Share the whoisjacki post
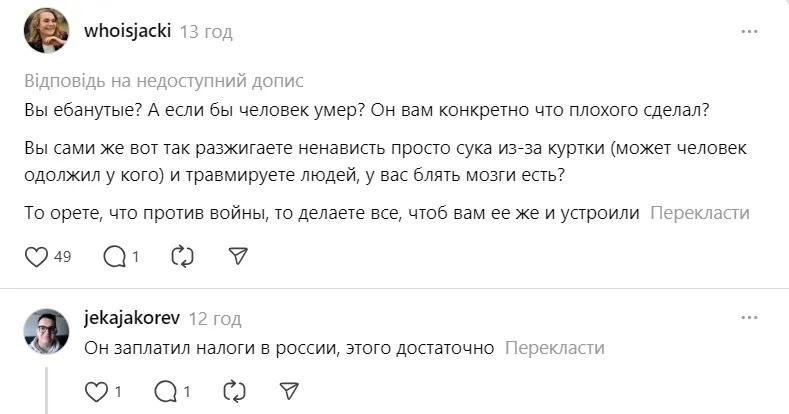This screenshot has height=414, width=789. [x=238, y=257]
